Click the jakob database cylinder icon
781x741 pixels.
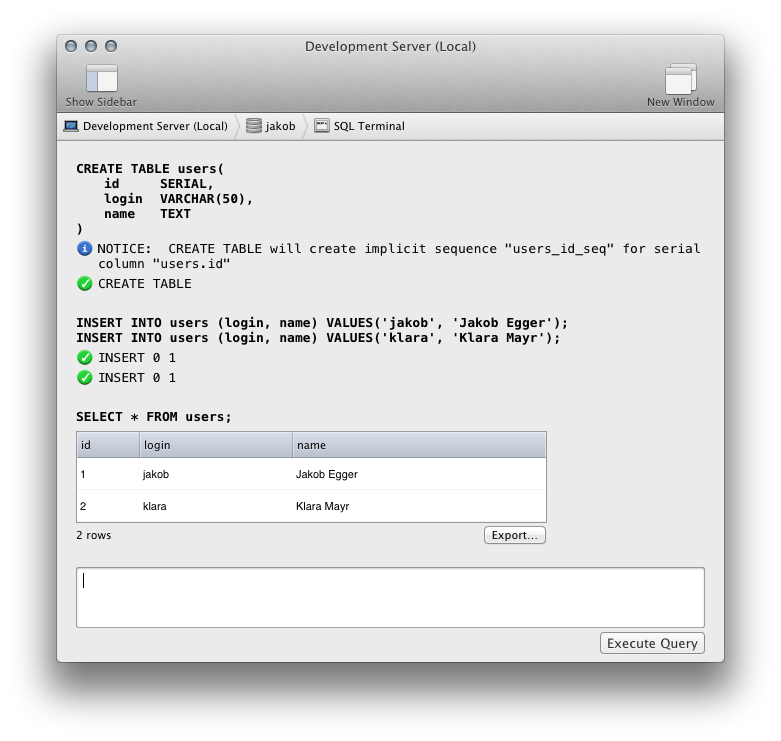(x=254, y=126)
